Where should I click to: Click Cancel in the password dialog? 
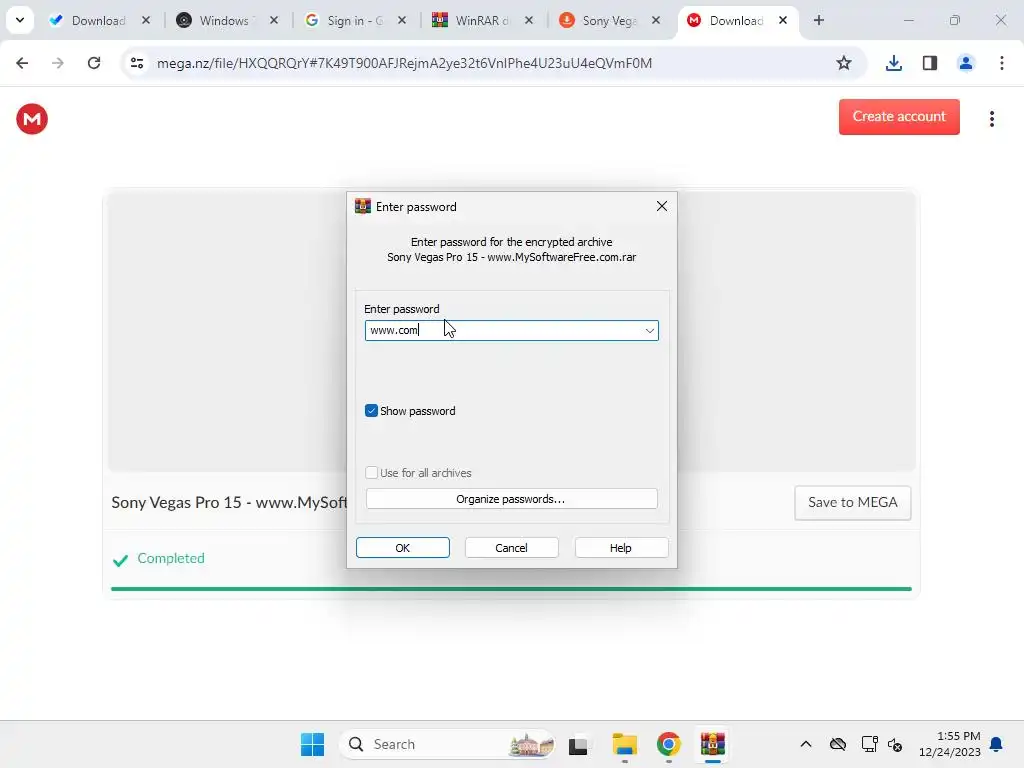coord(511,548)
